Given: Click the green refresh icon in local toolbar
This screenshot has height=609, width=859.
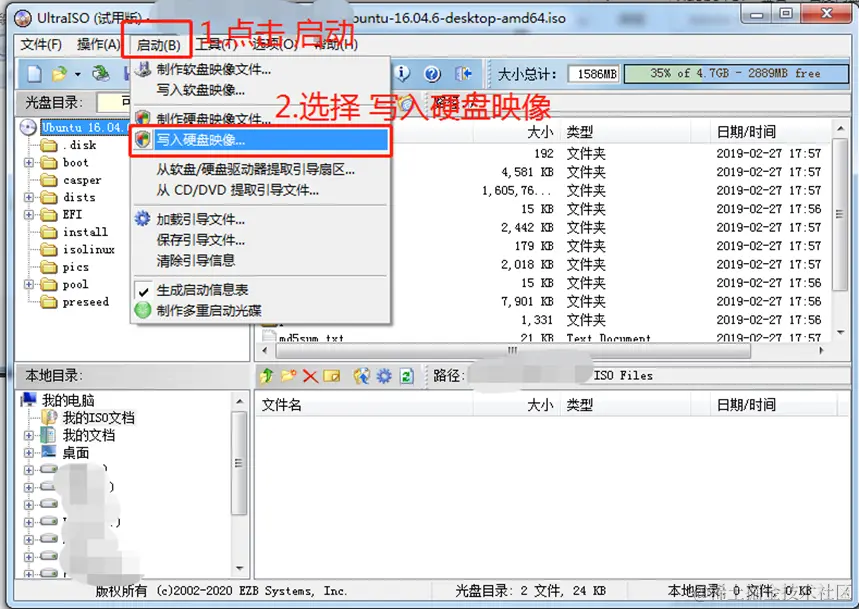Looking at the screenshot, I should click(406, 376).
